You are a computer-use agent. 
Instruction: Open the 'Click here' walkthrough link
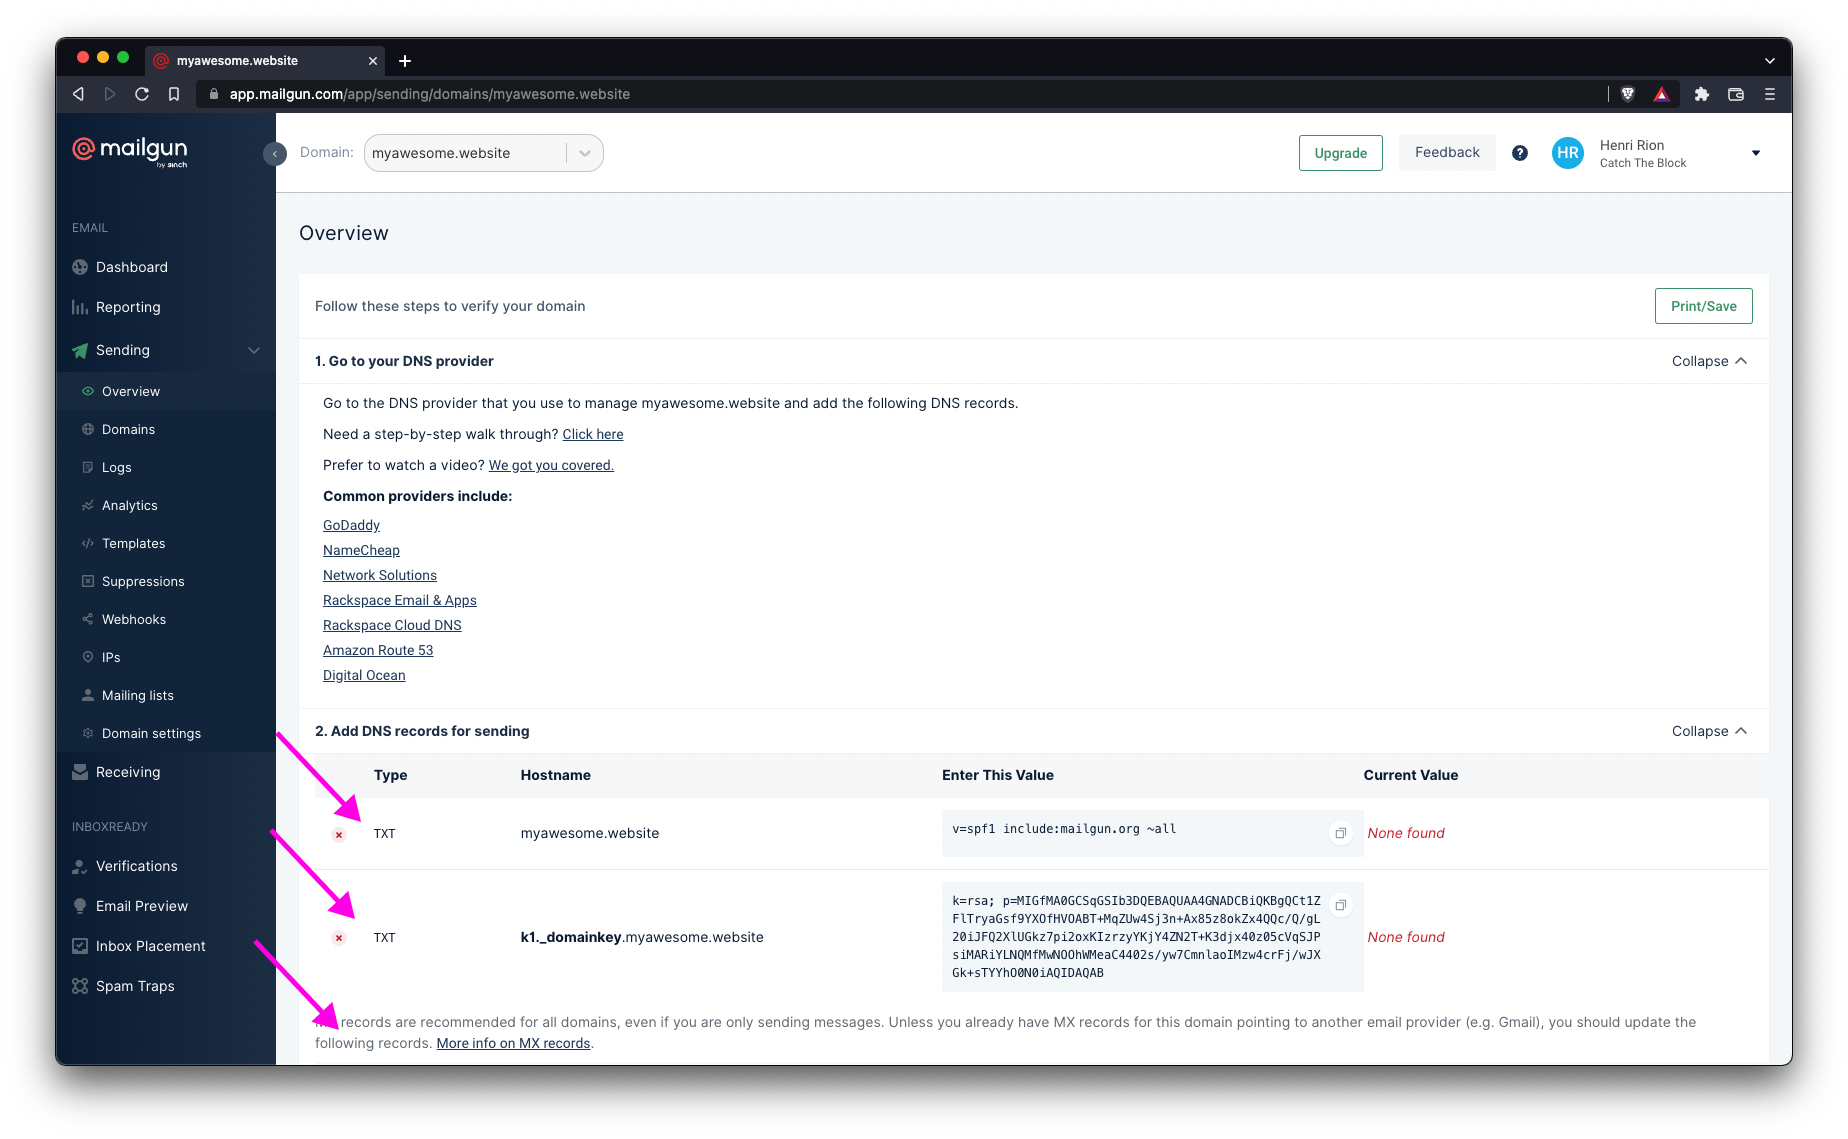[593, 434]
